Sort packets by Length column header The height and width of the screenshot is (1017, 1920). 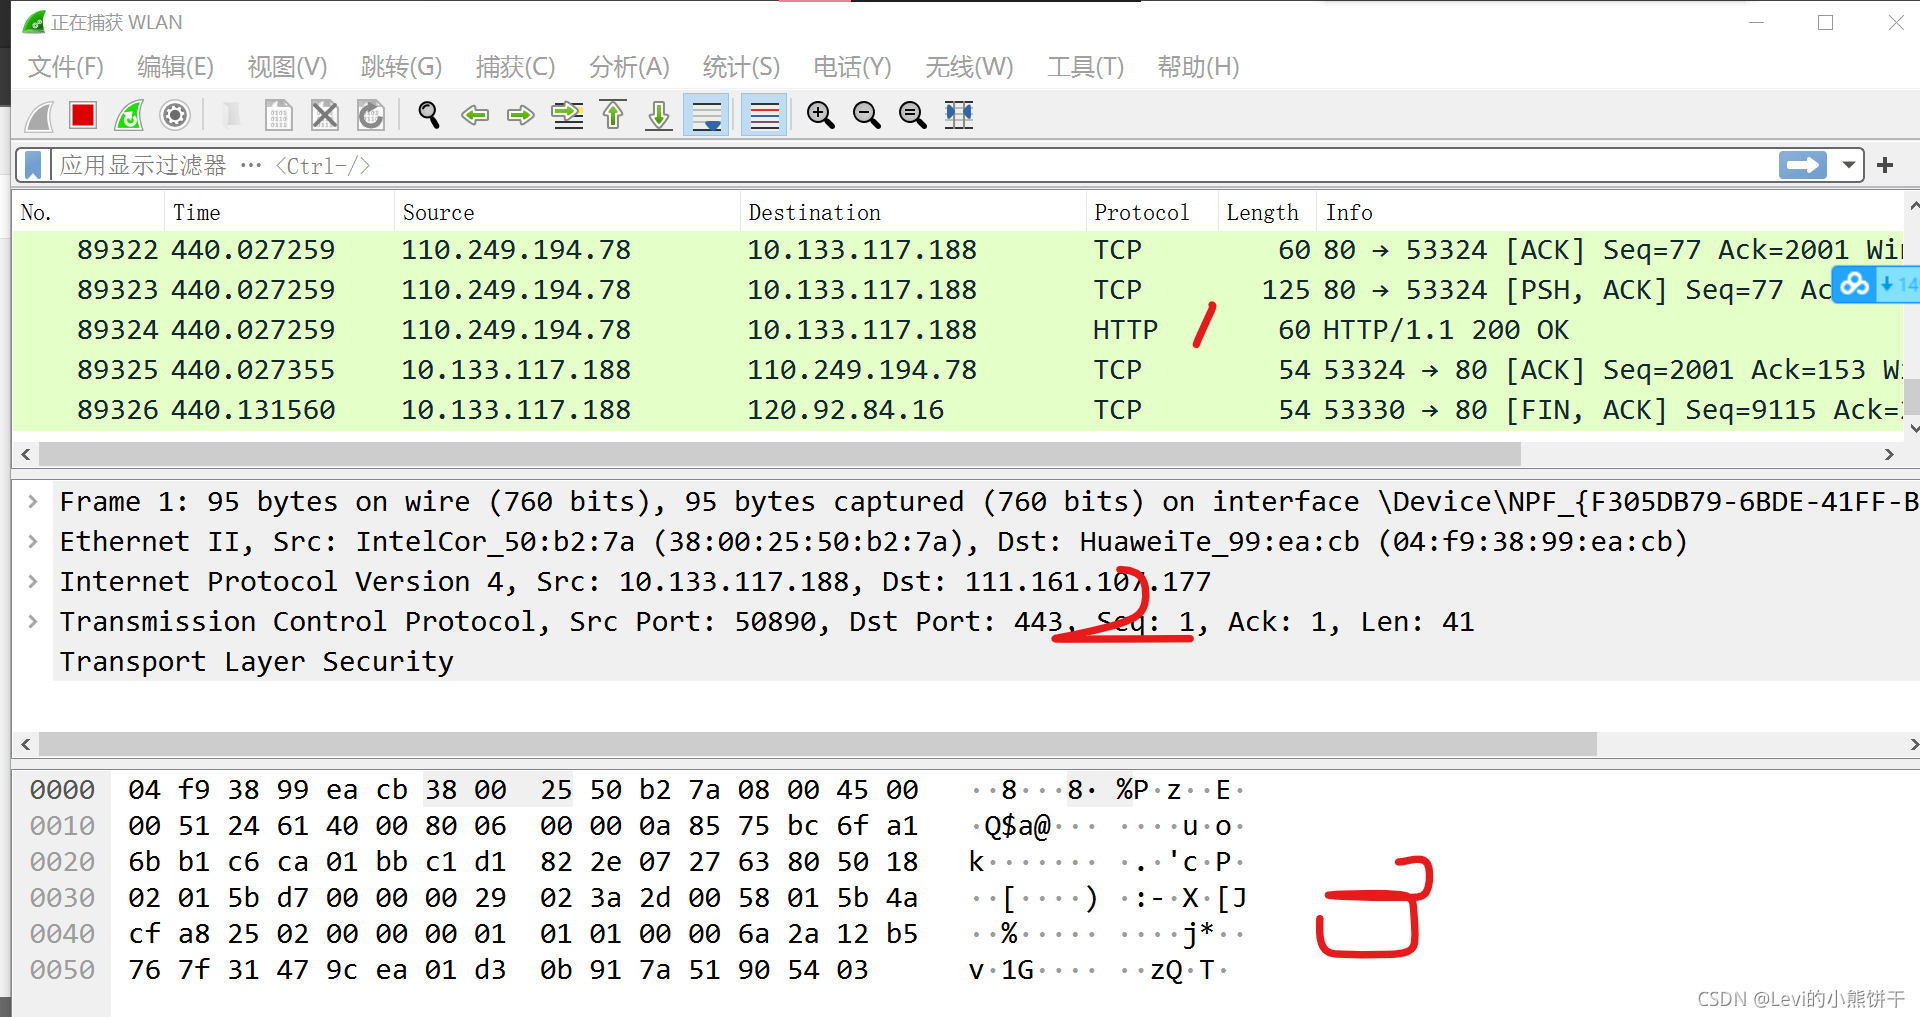[x=1267, y=212]
